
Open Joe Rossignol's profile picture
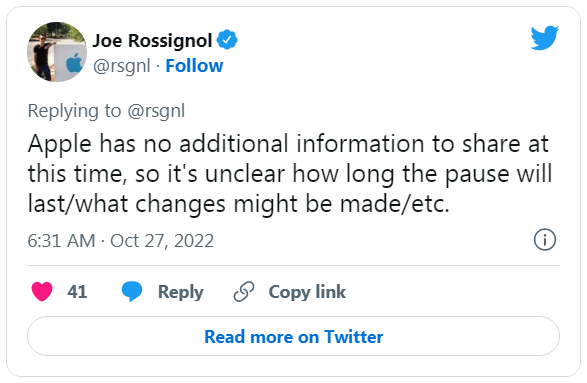click(x=57, y=52)
